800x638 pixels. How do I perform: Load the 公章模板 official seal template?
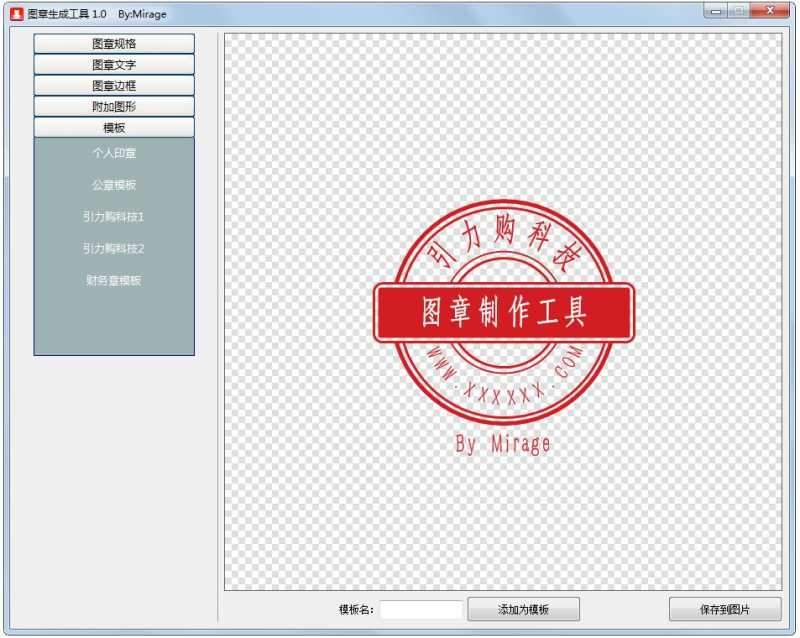click(113, 184)
